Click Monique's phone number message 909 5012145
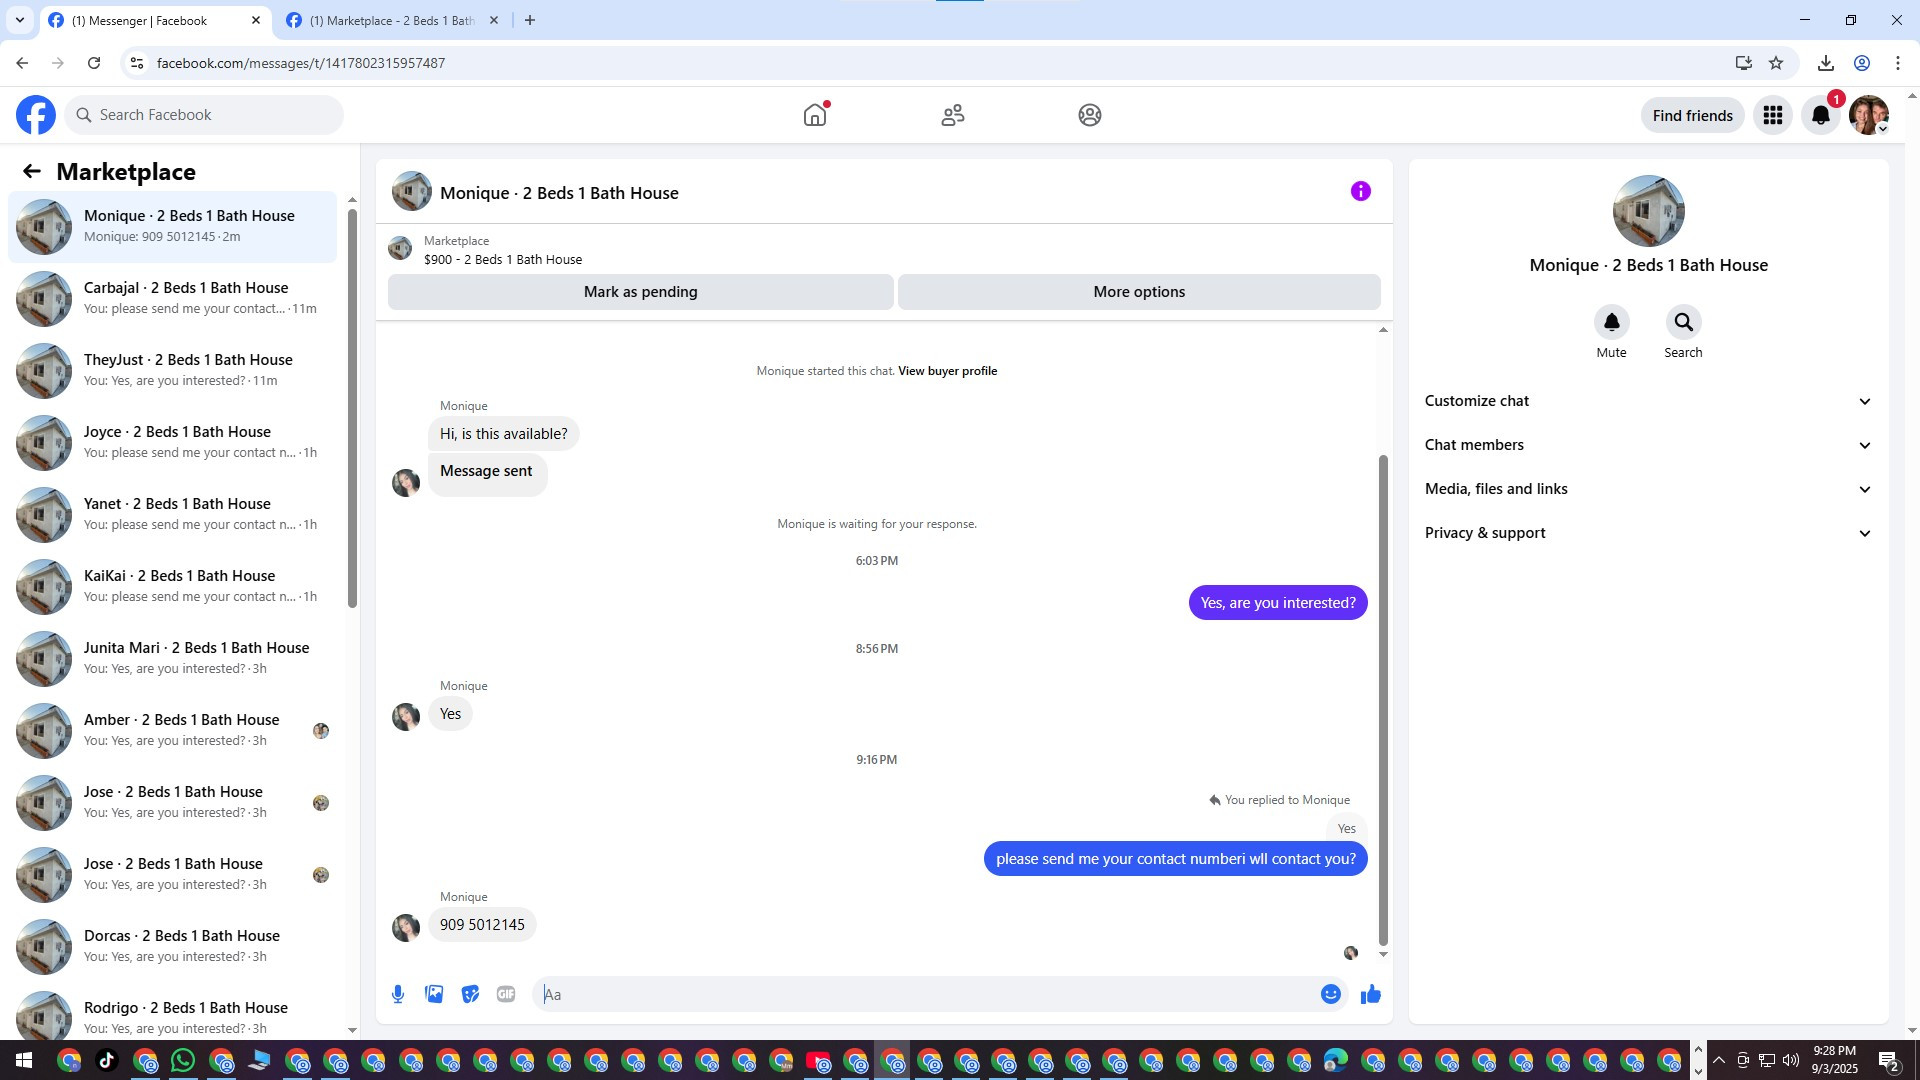 (482, 925)
